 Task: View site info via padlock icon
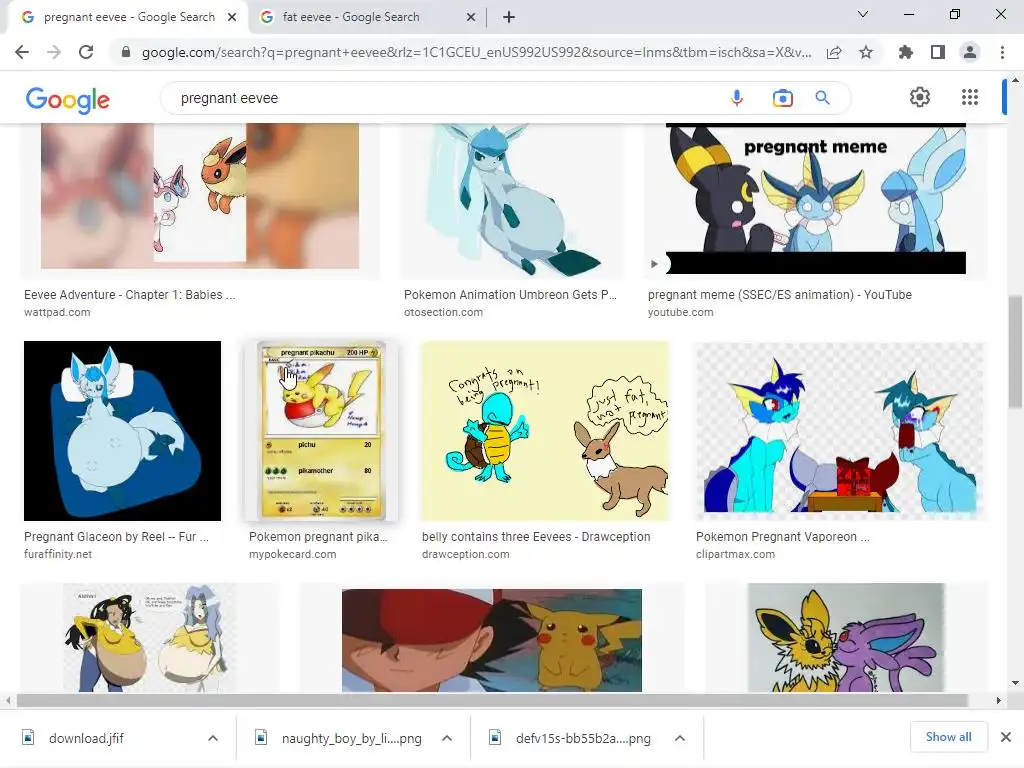pyautogui.click(x=126, y=52)
